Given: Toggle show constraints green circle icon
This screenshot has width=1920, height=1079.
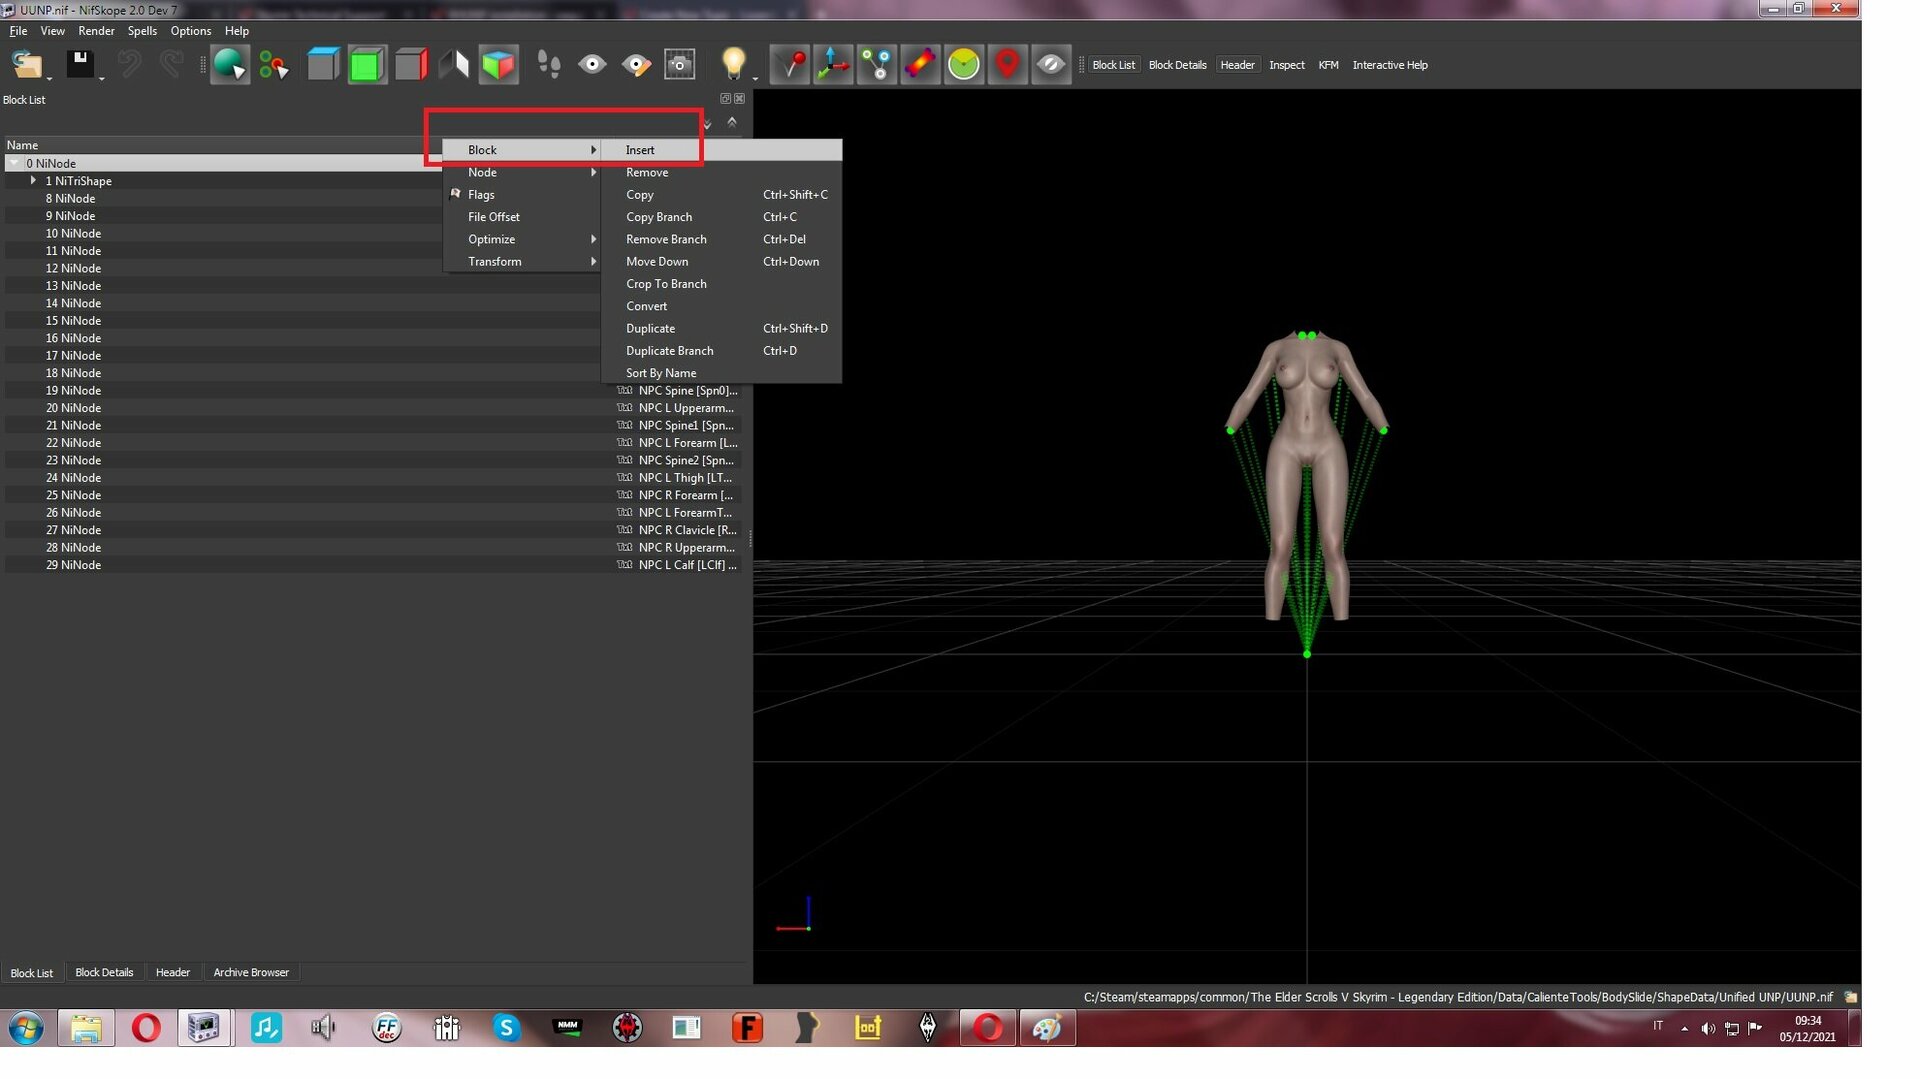Looking at the screenshot, I should click(x=964, y=65).
